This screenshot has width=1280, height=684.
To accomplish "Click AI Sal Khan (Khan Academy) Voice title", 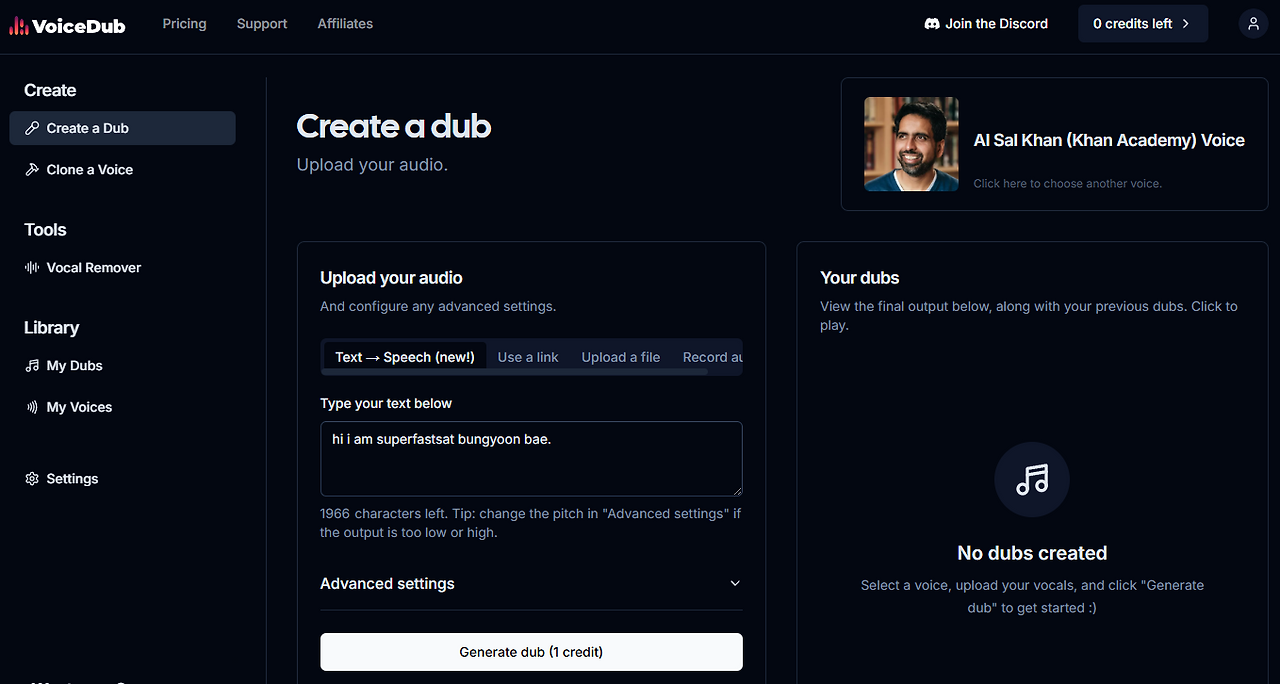I will click(x=1109, y=141).
